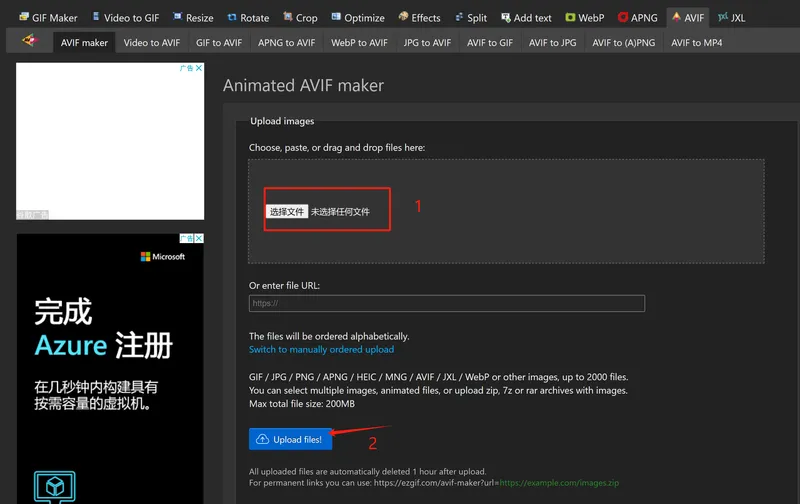This screenshot has width=800, height=504.
Task: Click the green WebP icon
Action: [x=570, y=18]
